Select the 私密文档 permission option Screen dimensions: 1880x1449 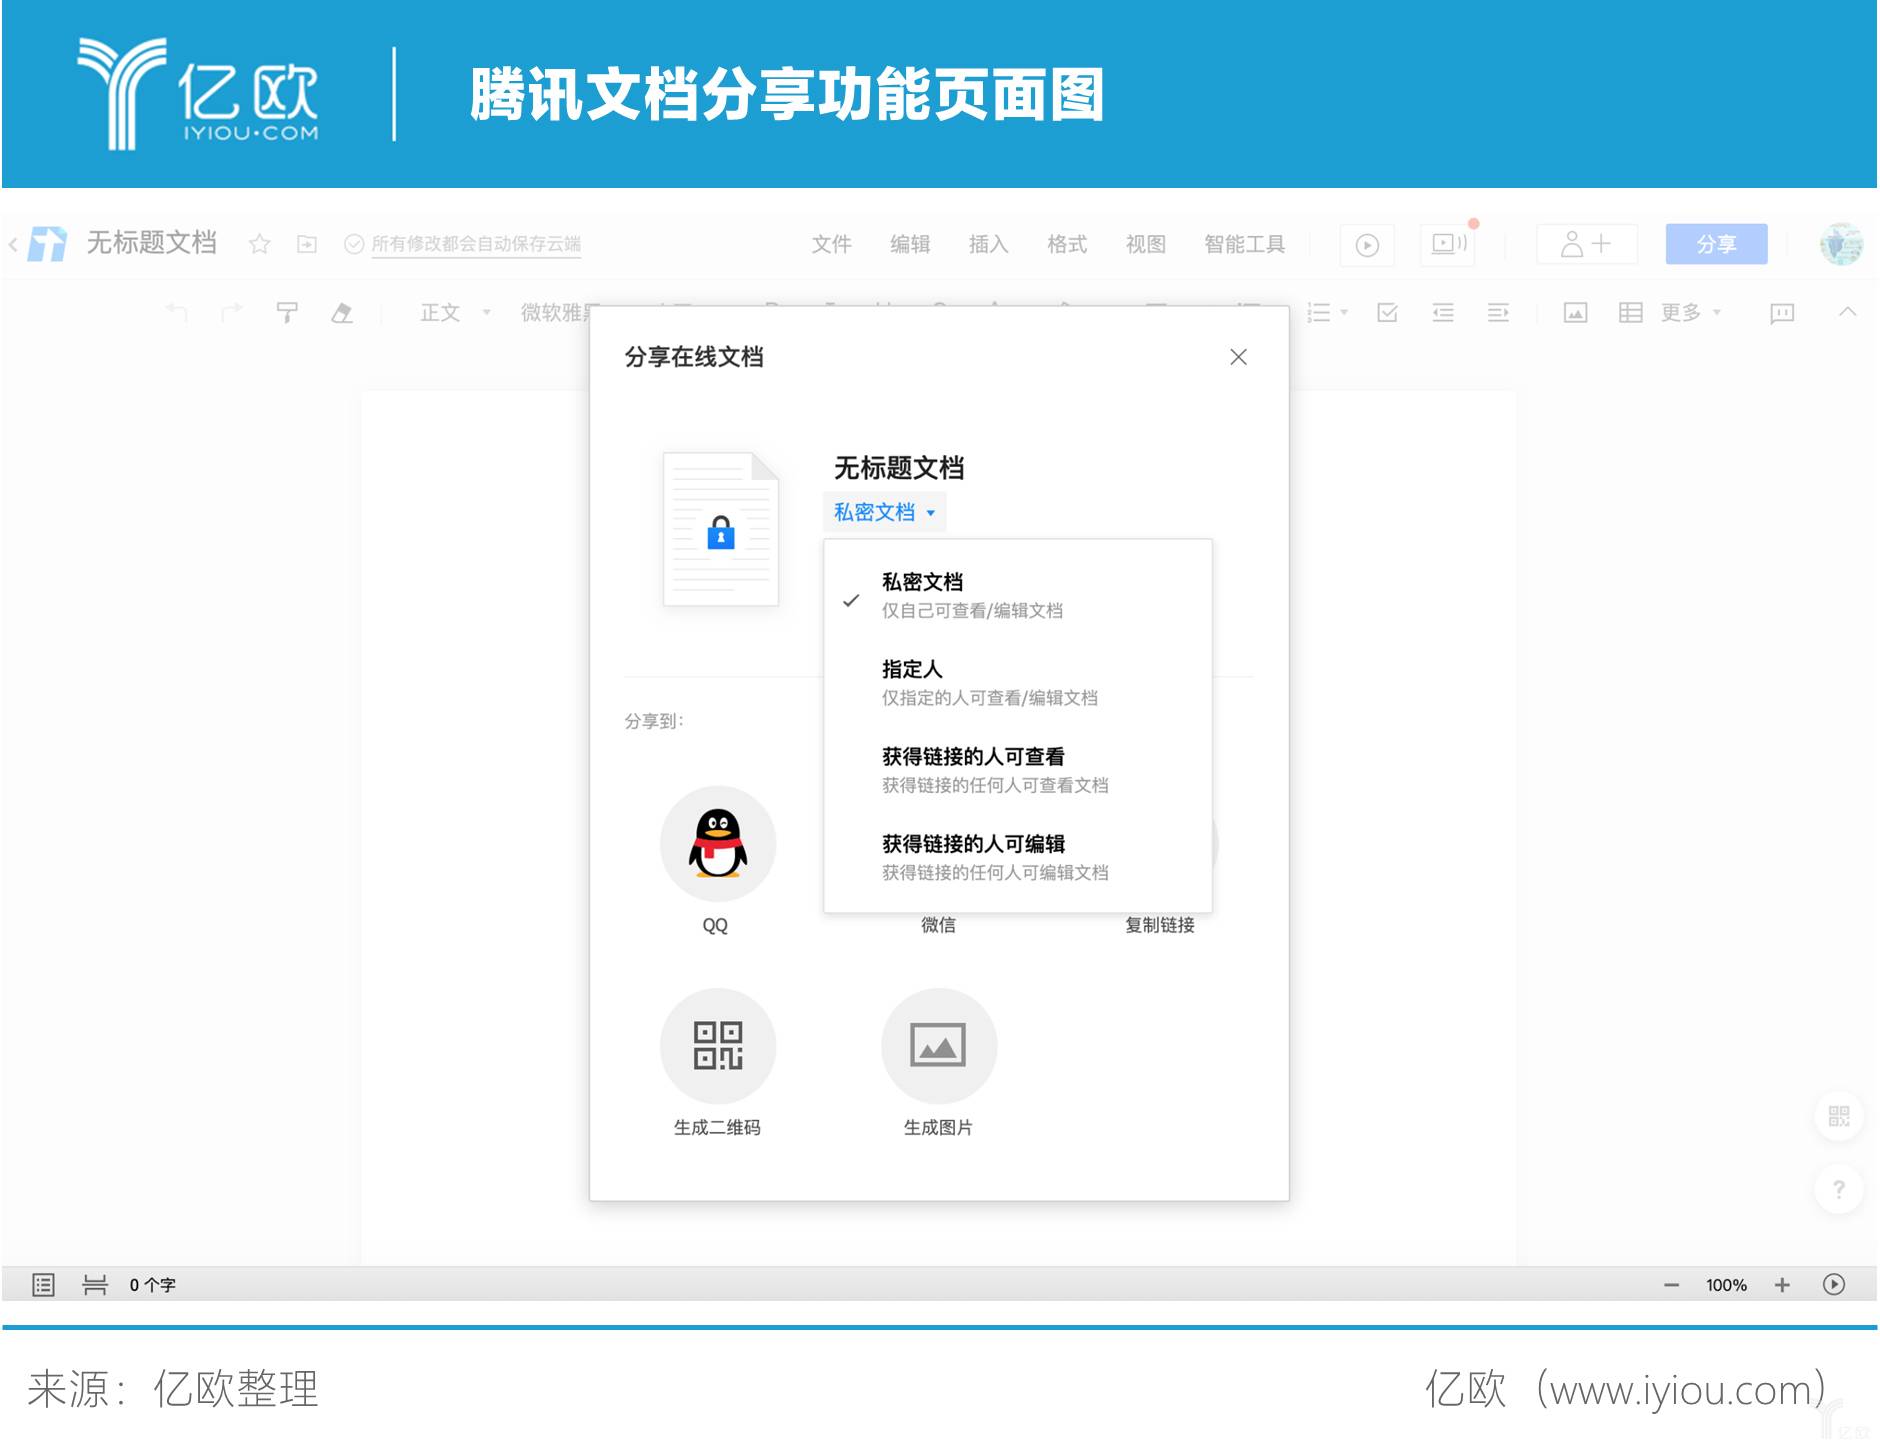1018,595
